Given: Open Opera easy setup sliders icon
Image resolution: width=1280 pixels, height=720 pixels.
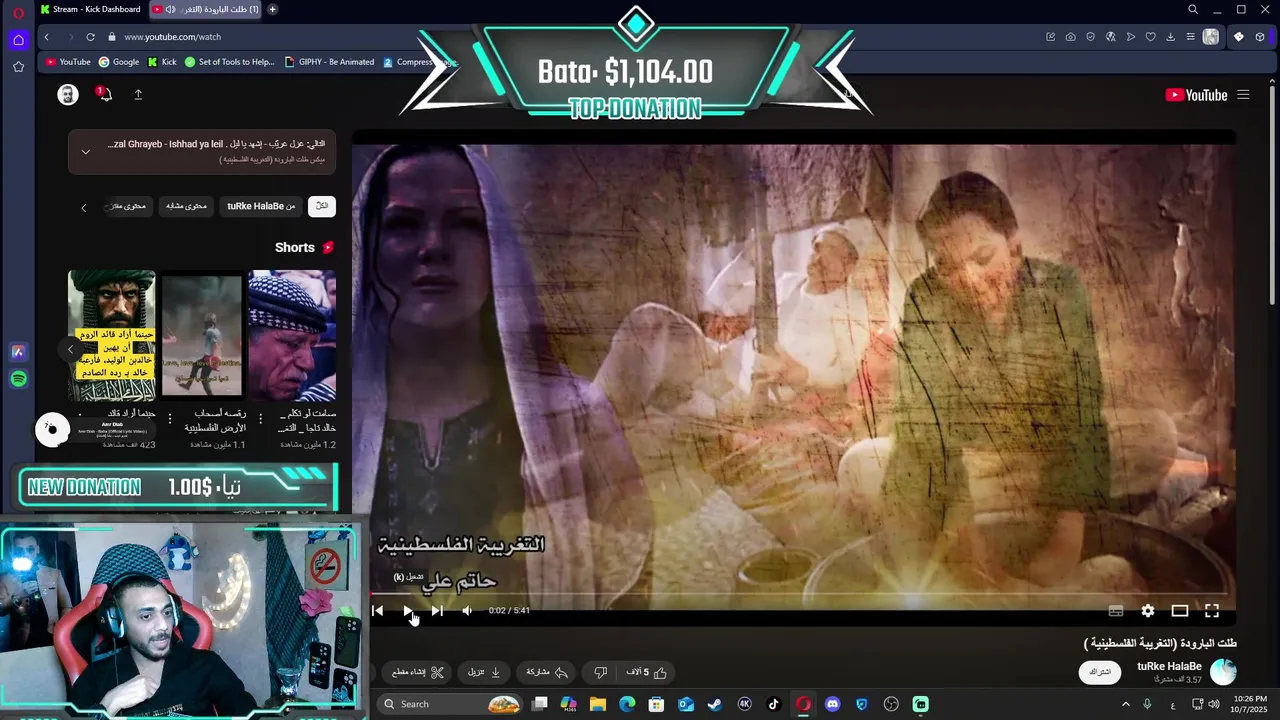Looking at the screenshot, I should click(x=1190, y=37).
